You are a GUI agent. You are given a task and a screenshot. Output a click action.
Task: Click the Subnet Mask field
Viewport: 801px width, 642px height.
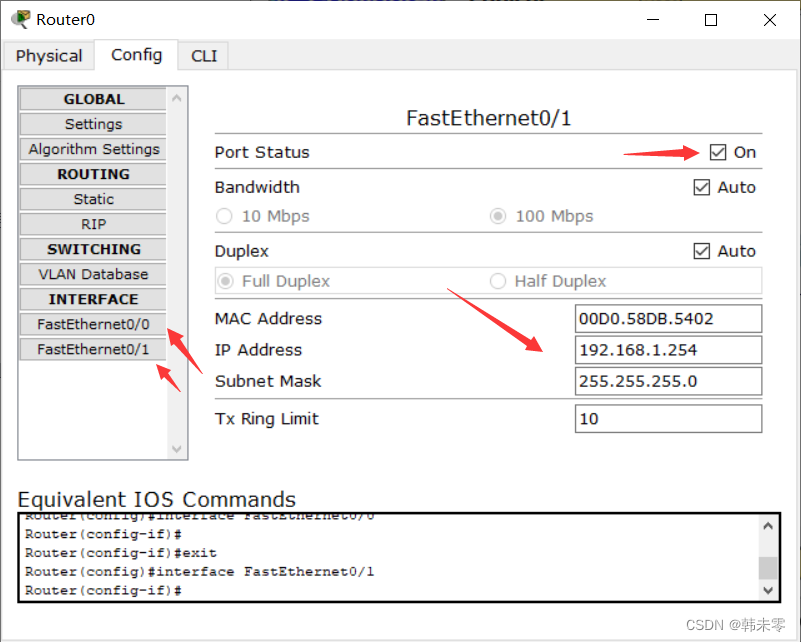668,381
